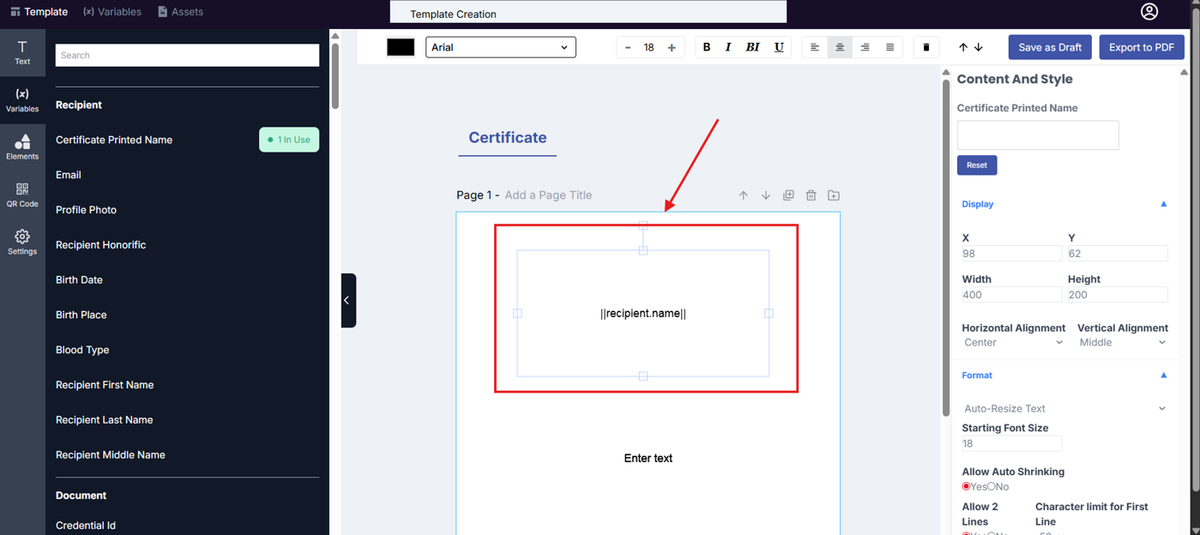This screenshot has height=535, width=1200.
Task: Click Add a Page Title placeholder
Action: 548,195
